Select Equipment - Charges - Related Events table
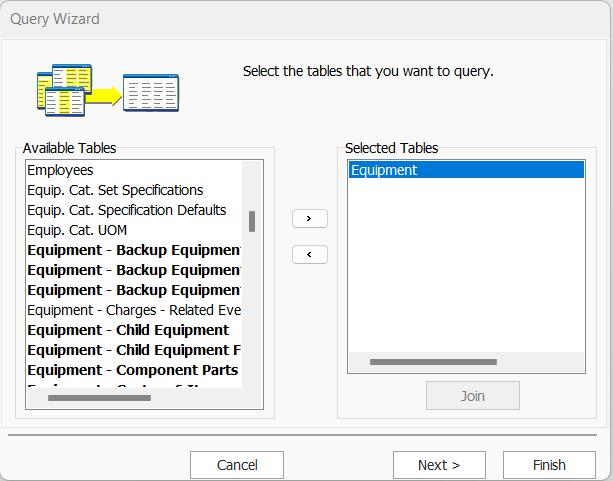Viewport: 613px width, 481px height. click(x=134, y=310)
